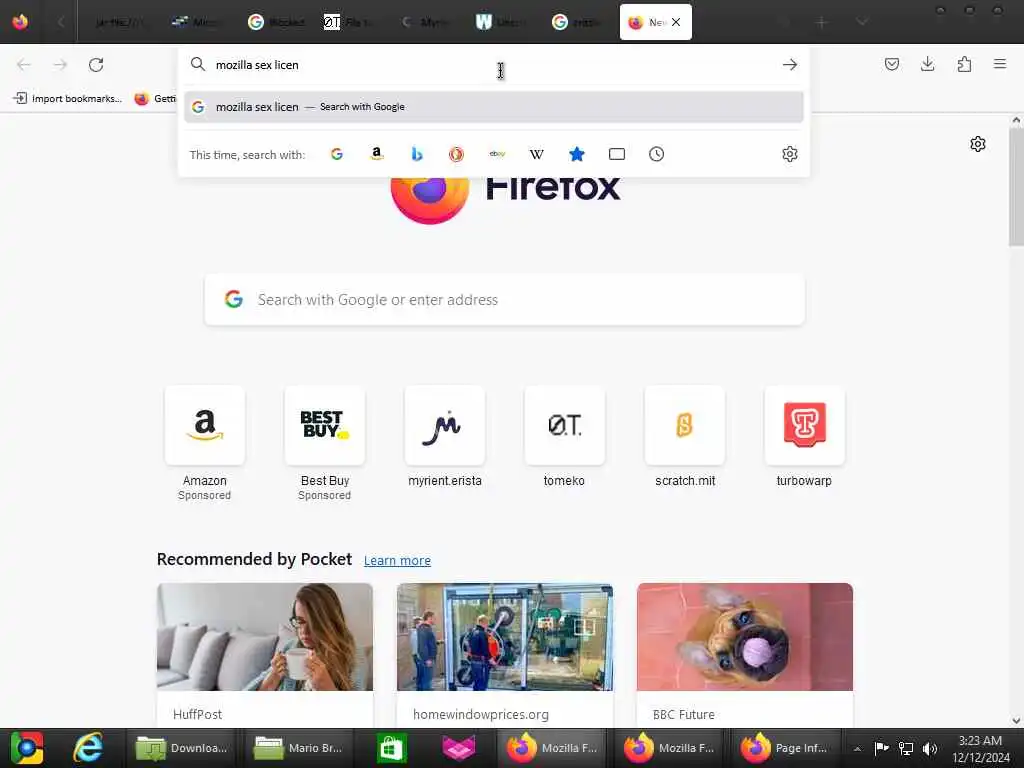Search open tabs using the tab icon
This screenshot has width=1024, height=768.
pos(616,154)
